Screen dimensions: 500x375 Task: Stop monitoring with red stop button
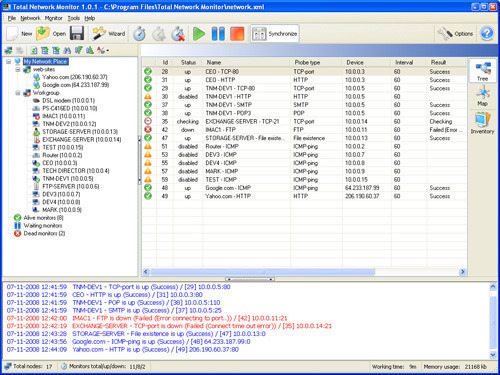pos(237,34)
